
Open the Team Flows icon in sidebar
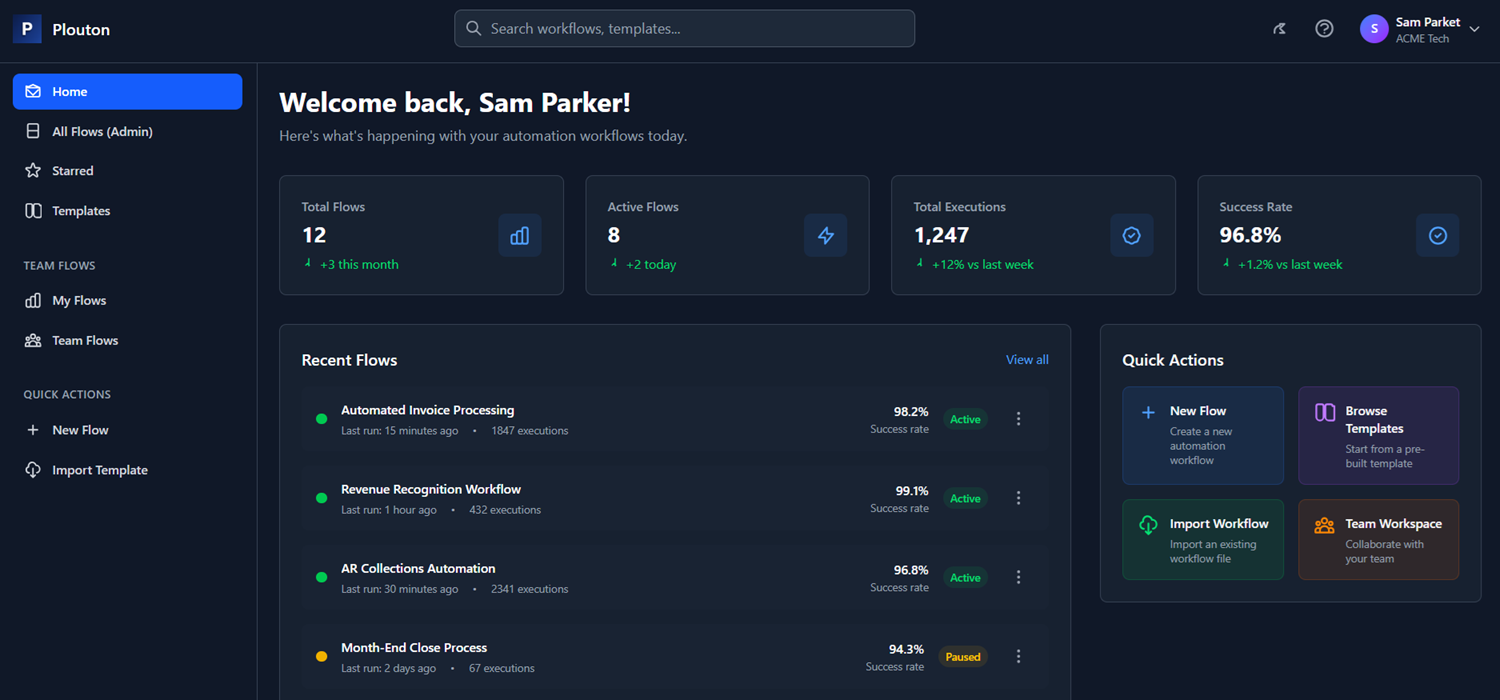pyautogui.click(x=34, y=340)
